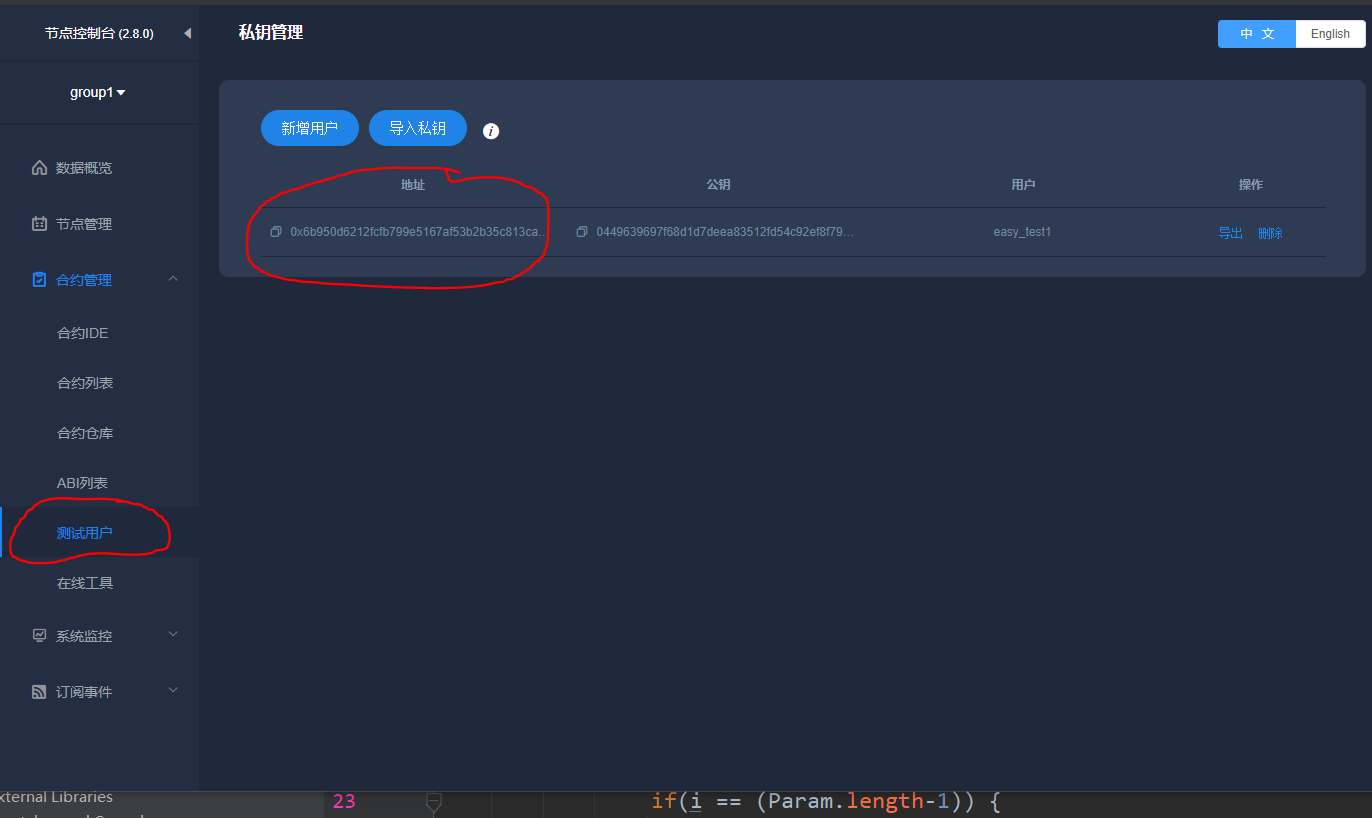Open the 系统监控 monitor icon
Image resolution: width=1372 pixels, height=818 pixels.
pyautogui.click(x=39, y=635)
